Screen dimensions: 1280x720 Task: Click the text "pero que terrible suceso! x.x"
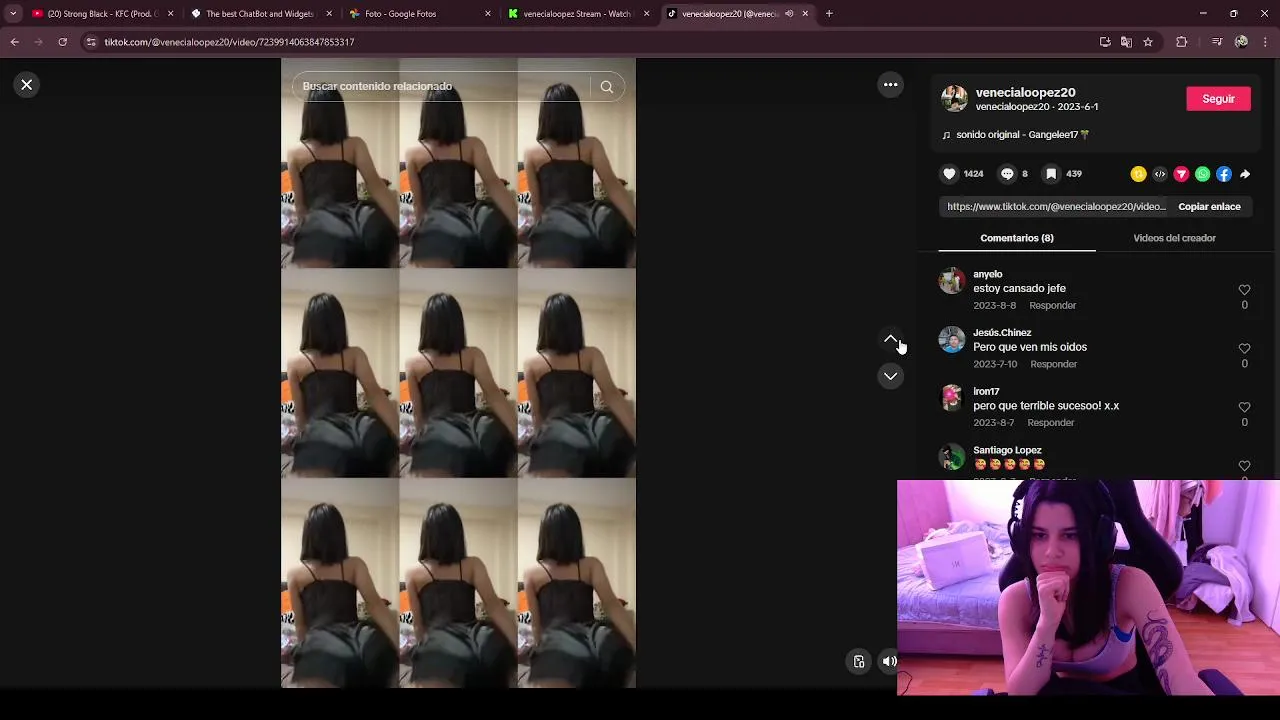(x=1046, y=406)
